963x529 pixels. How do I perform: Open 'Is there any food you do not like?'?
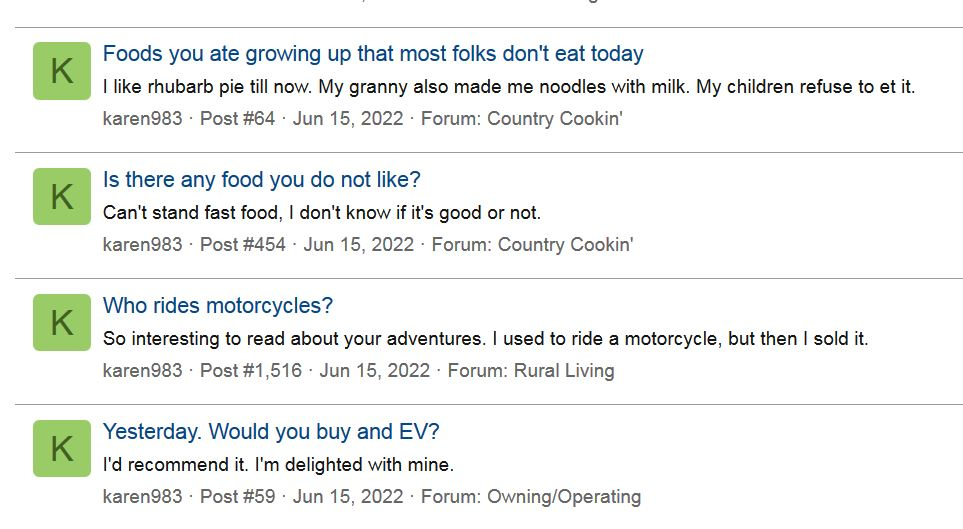tap(262, 180)
